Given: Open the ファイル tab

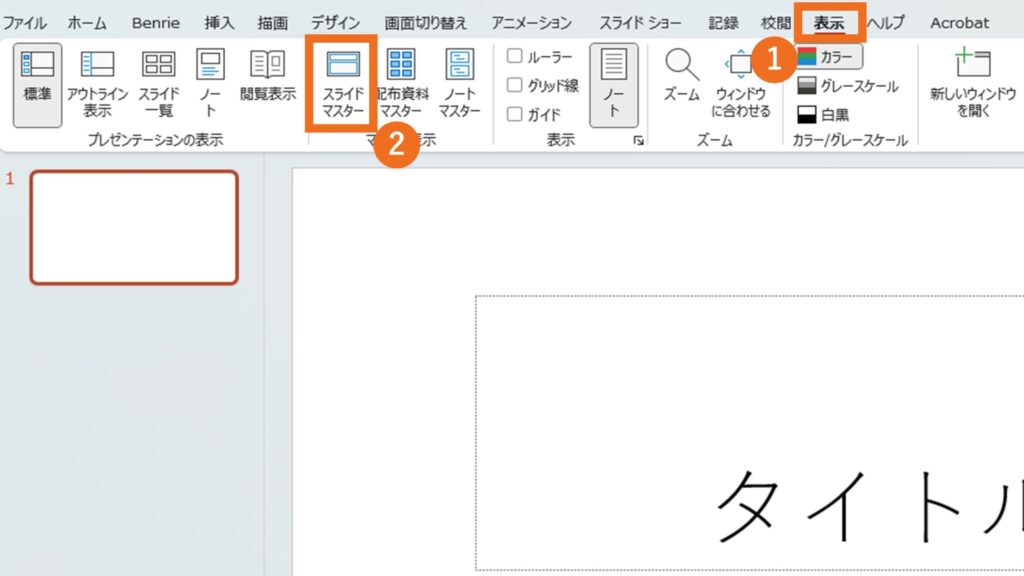Looking at the screenshot, I should coord(25,23).
